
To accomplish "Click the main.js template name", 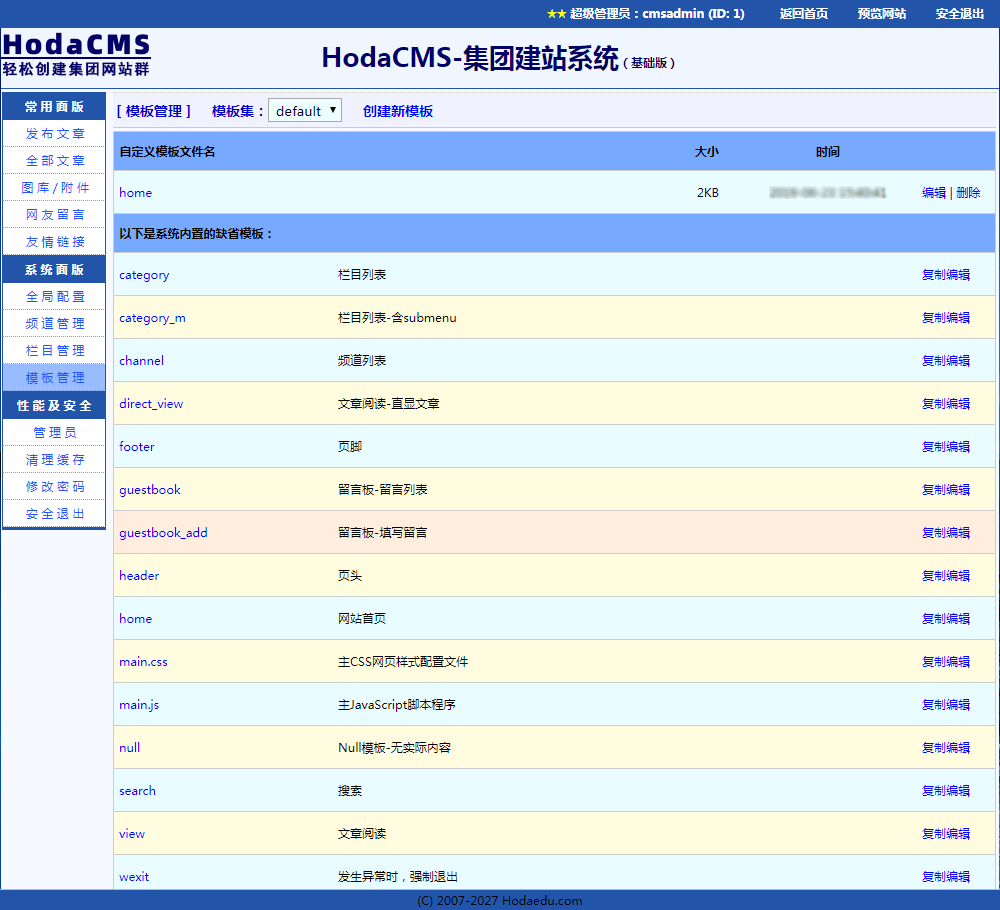I will pos(139,705).
